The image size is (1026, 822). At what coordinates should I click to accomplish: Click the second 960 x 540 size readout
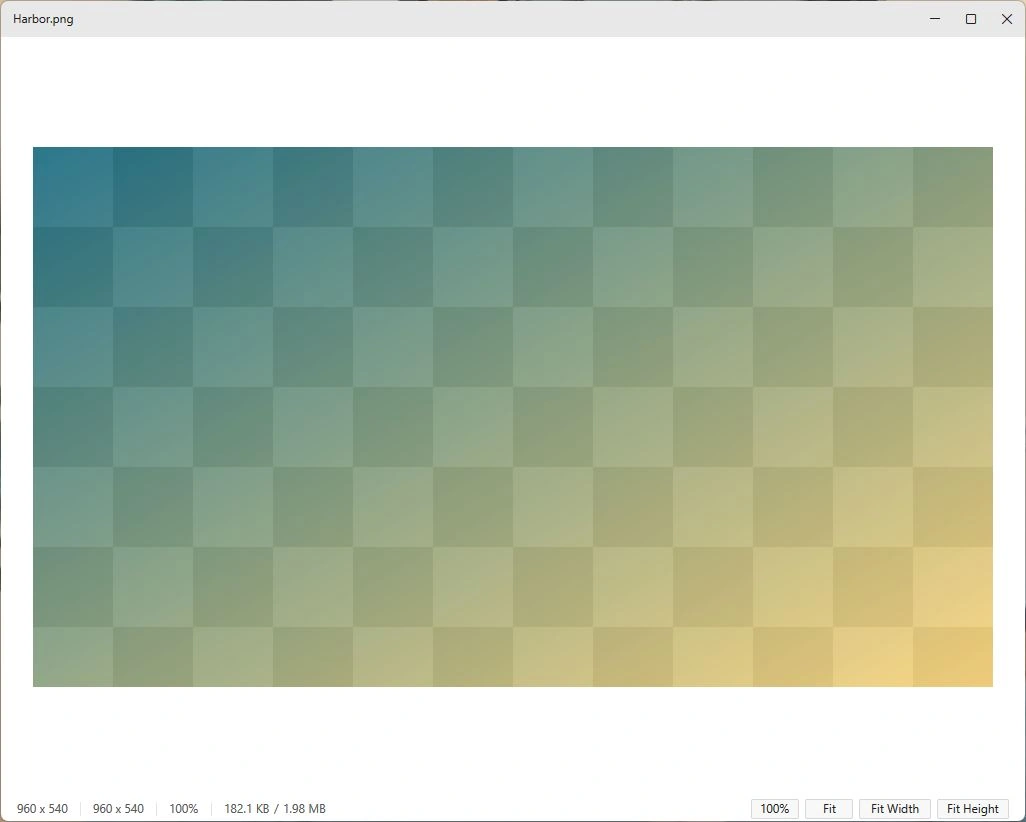[x=118, y=808]
